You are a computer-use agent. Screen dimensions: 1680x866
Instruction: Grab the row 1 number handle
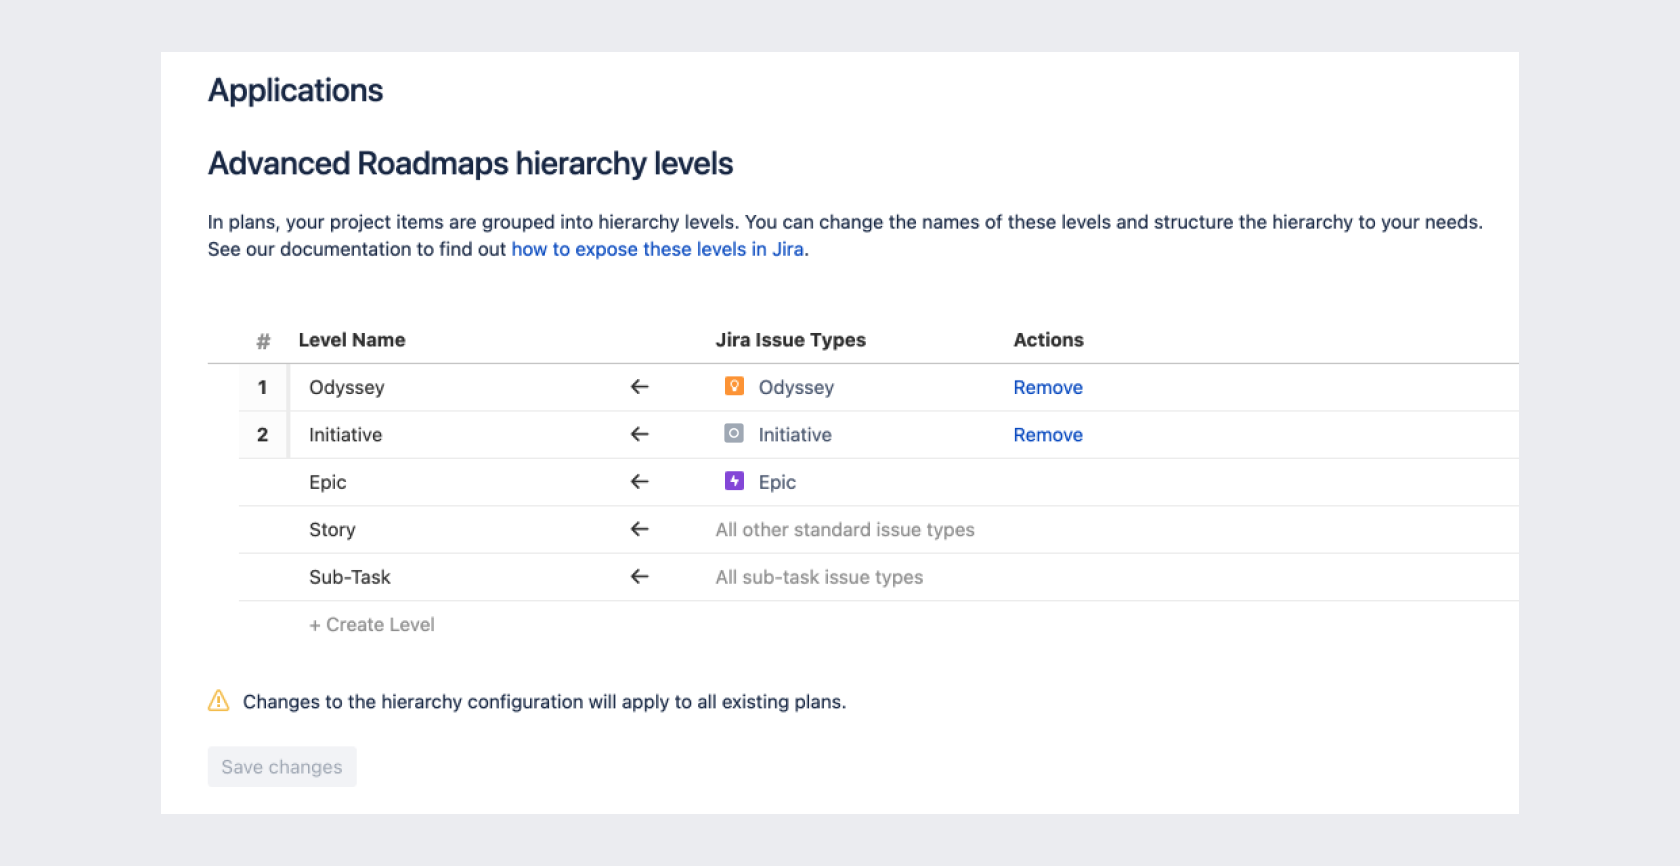pyautogui.click(x=263, y=387)
